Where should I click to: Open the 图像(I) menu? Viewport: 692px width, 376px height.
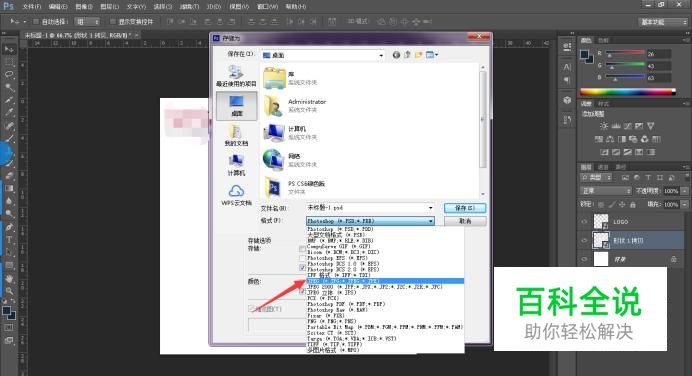pyautogui.click(x=84, y=7)
